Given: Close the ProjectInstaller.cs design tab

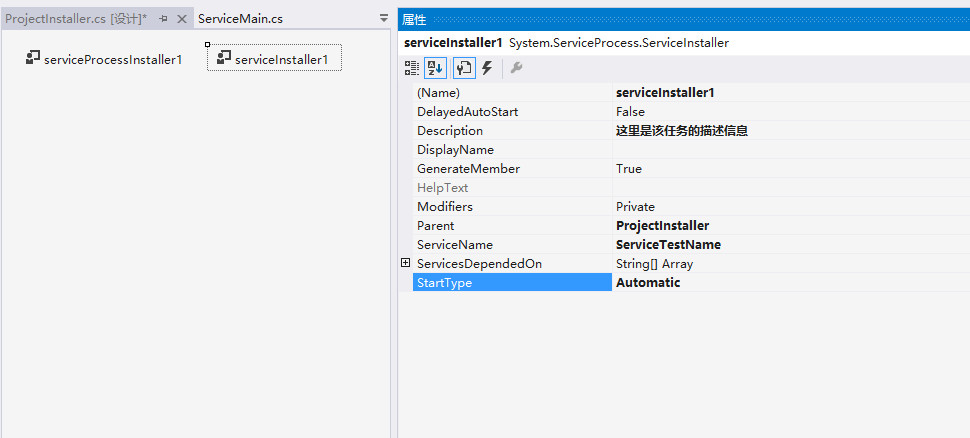Looking at the screenshot, I should [x=182, y=19].
